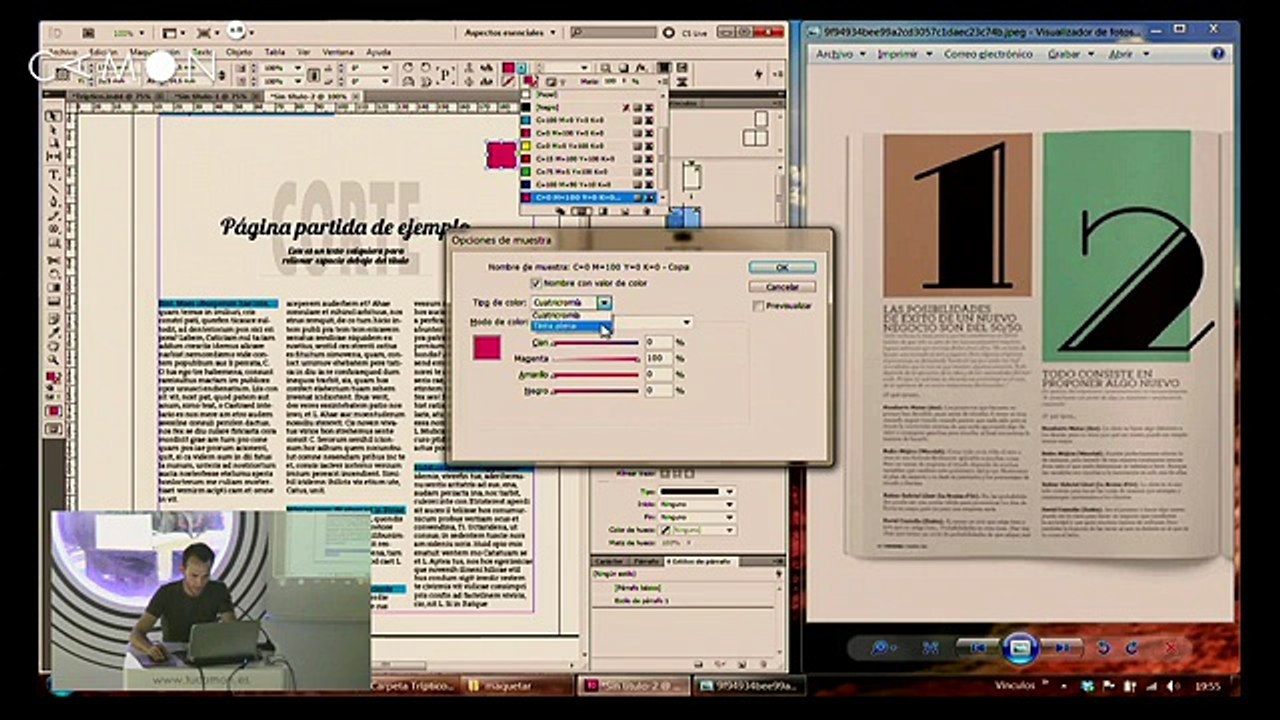Enable the Previsualizar checkbox
The width and height of the screenshot is (1280, 720).
coord(757,306)
